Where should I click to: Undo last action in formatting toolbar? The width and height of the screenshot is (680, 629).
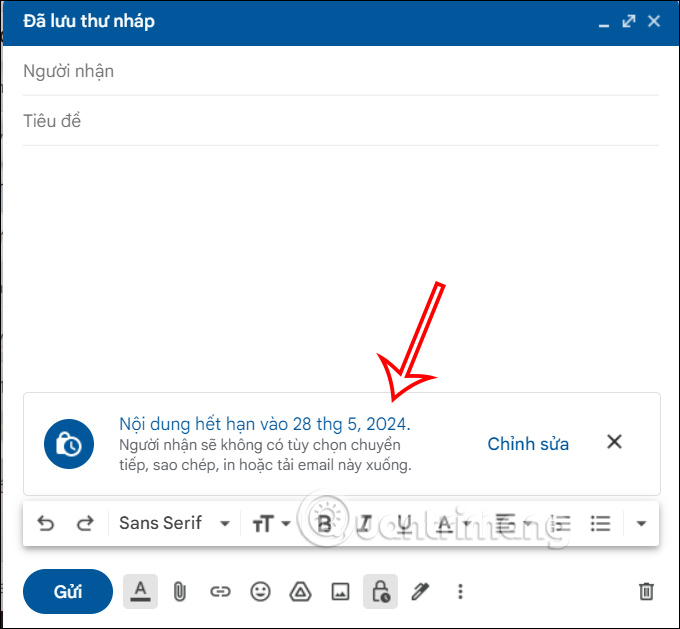click(x=46, y=523)
